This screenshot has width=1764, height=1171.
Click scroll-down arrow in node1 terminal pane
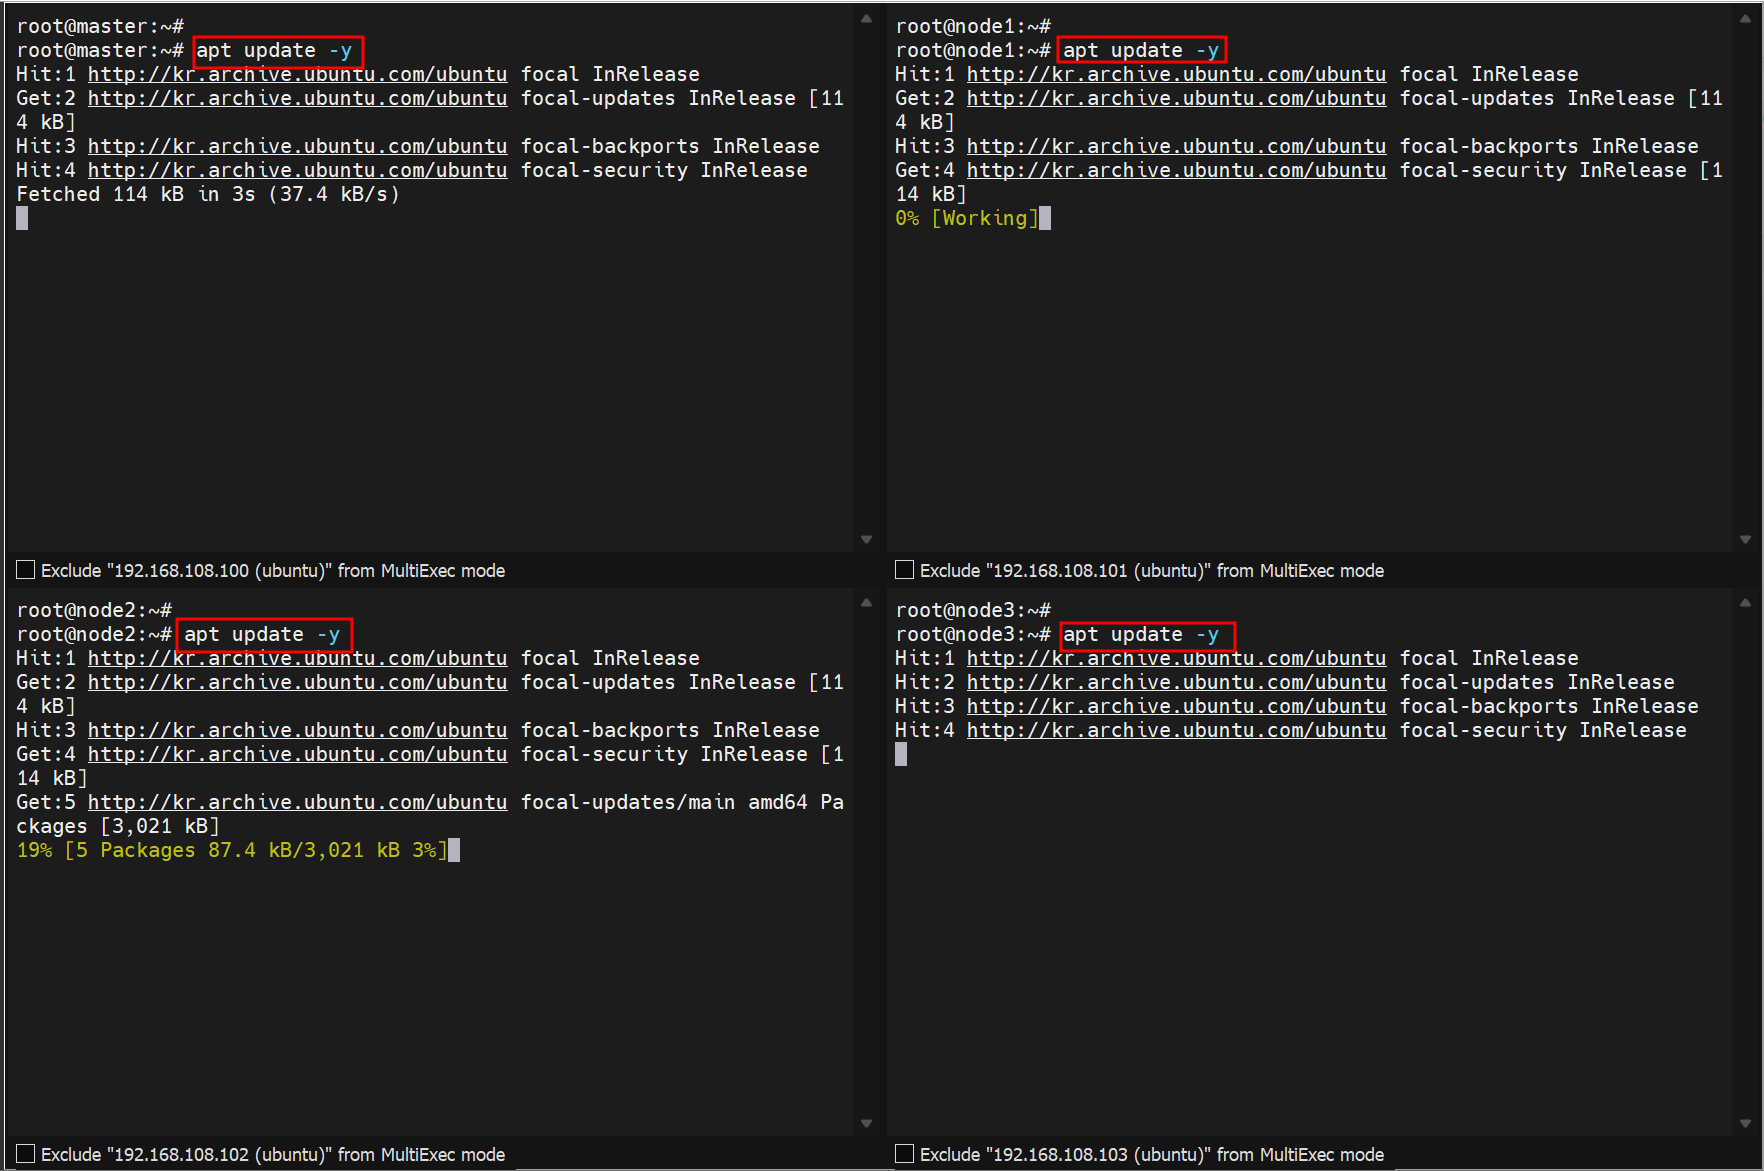(1745, 539)
